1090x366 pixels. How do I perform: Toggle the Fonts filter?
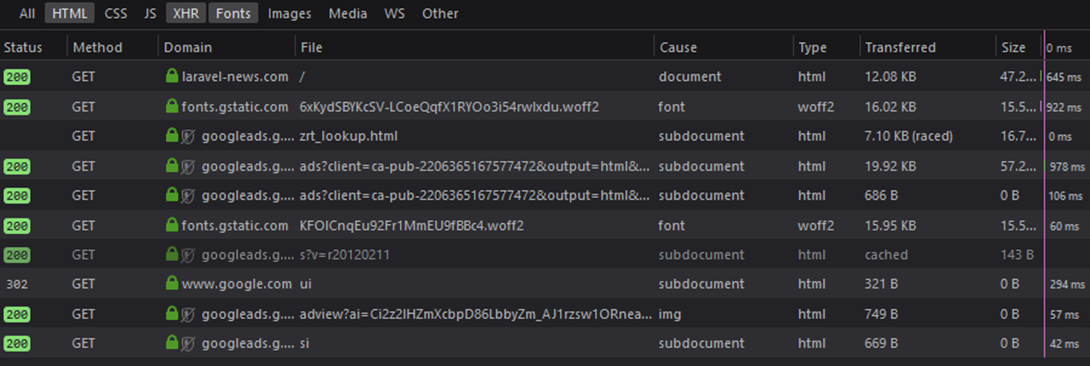233,13
